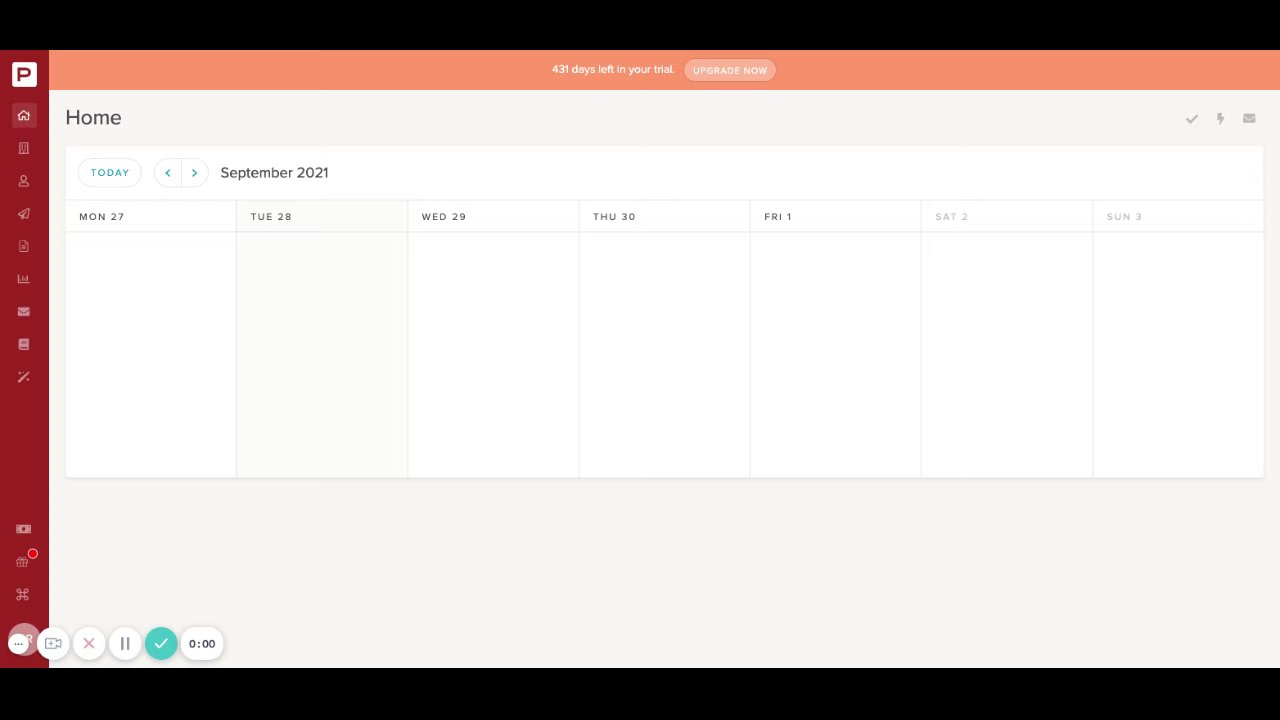
Task: Select the SAT 2 day header
Action: point(1007,216)
